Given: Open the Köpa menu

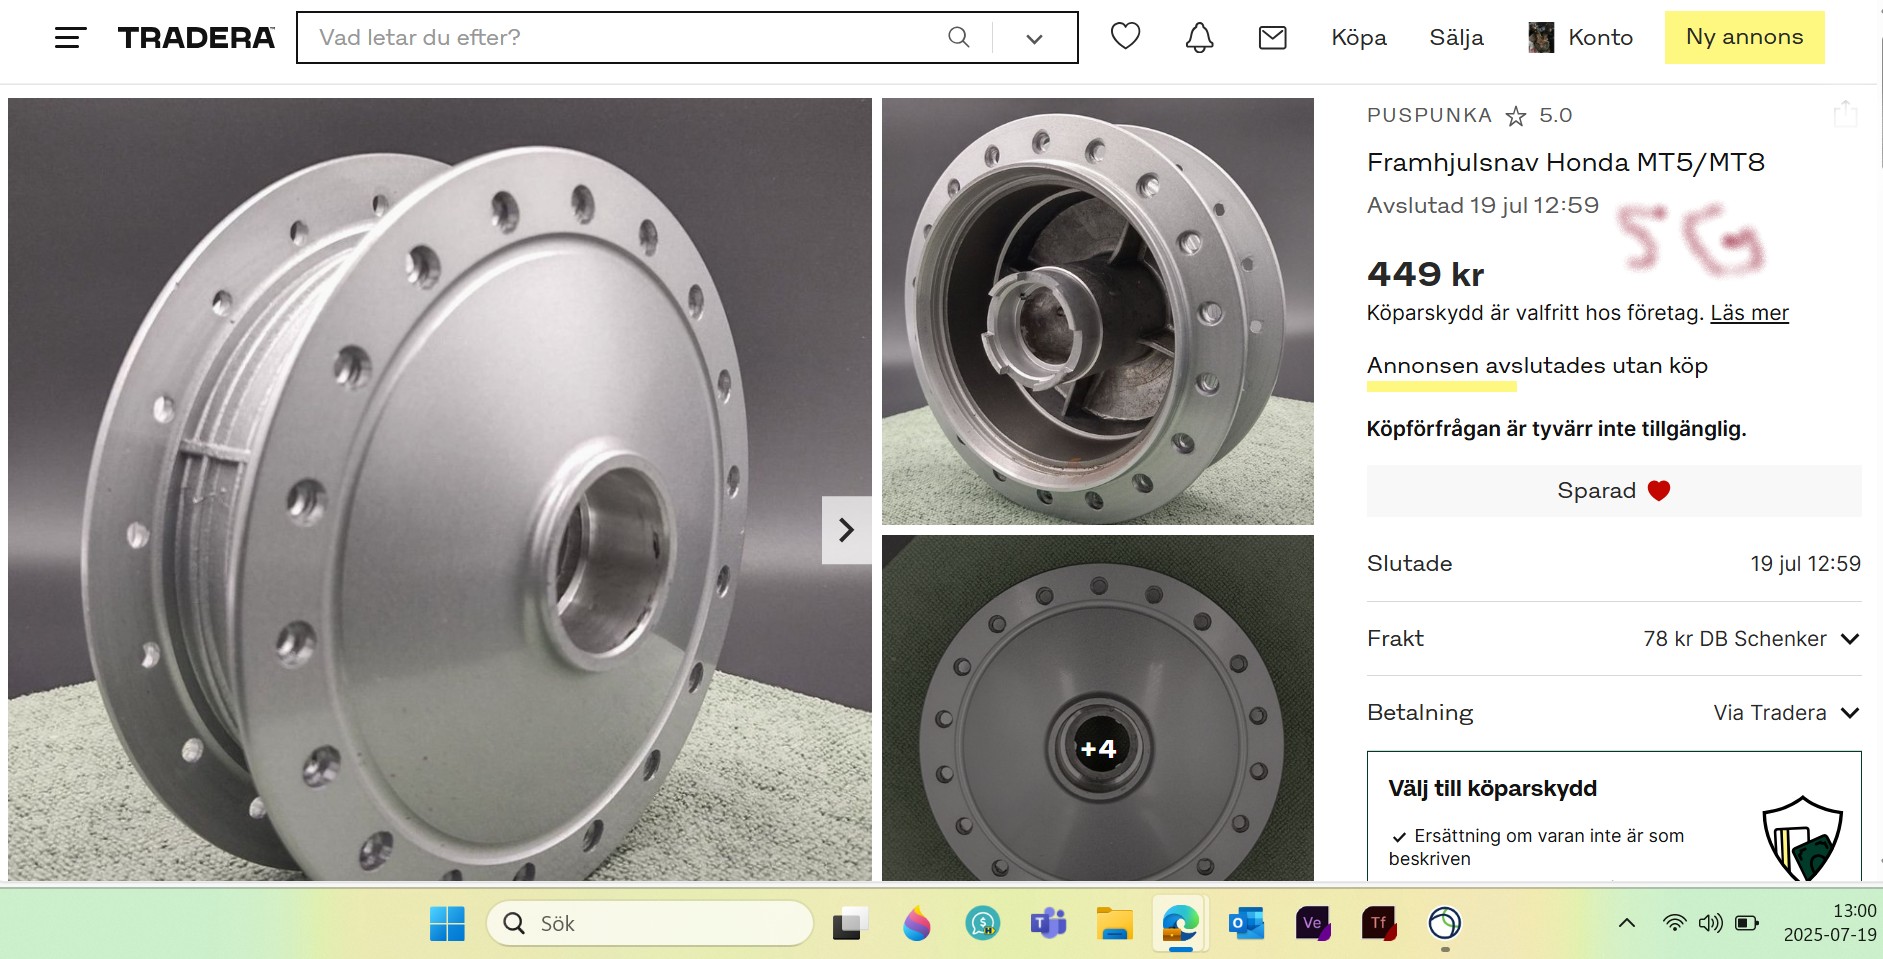Looking at the screenshot, I should coord(1359,38).
